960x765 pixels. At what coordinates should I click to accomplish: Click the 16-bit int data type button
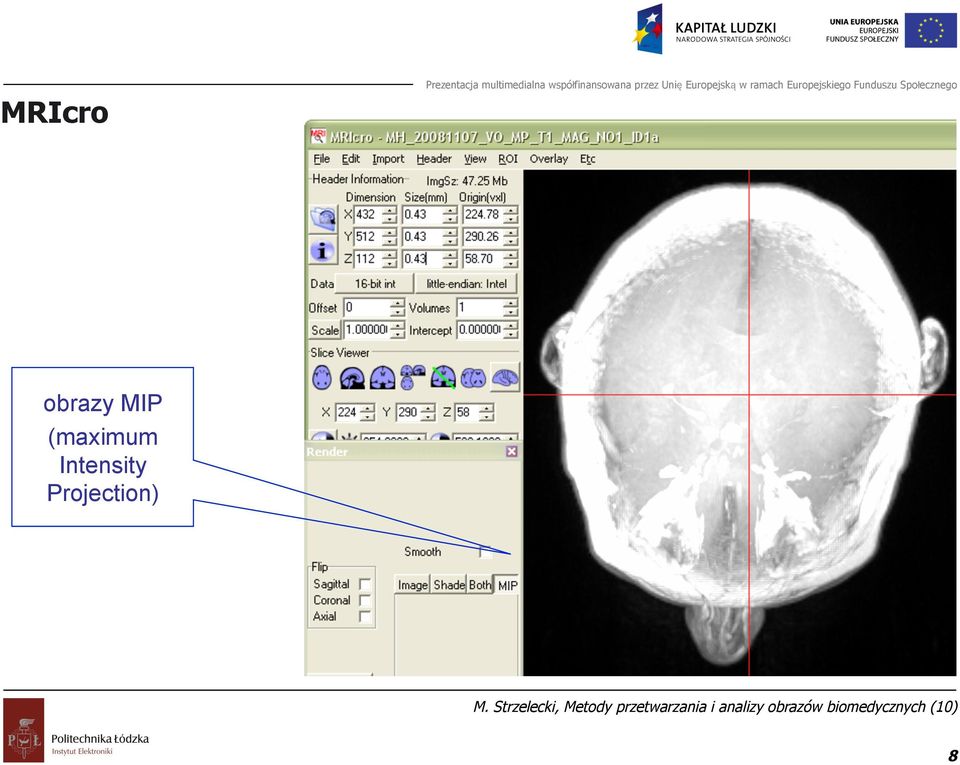(375, 284)
